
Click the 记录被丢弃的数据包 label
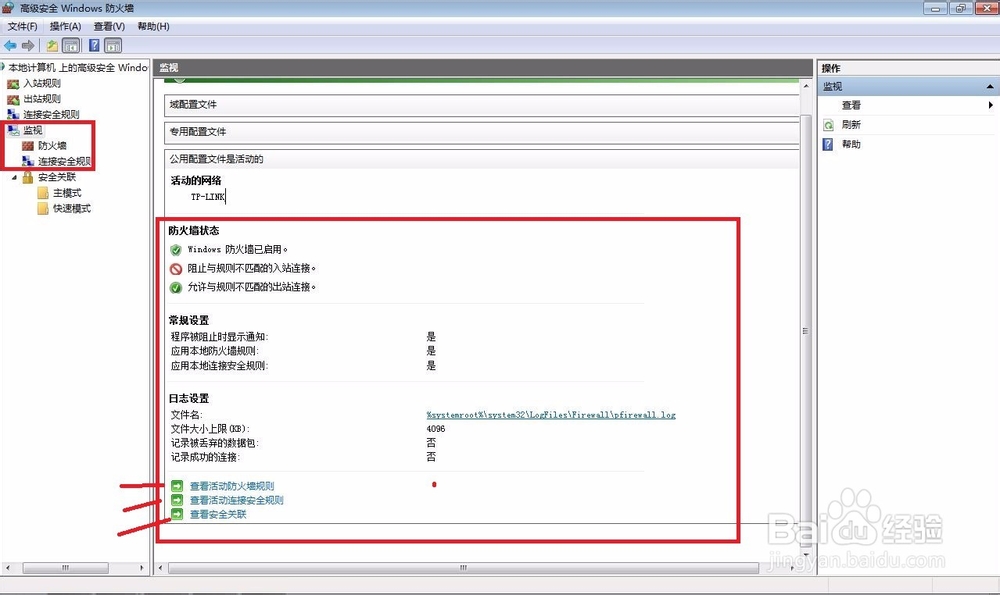214,443
